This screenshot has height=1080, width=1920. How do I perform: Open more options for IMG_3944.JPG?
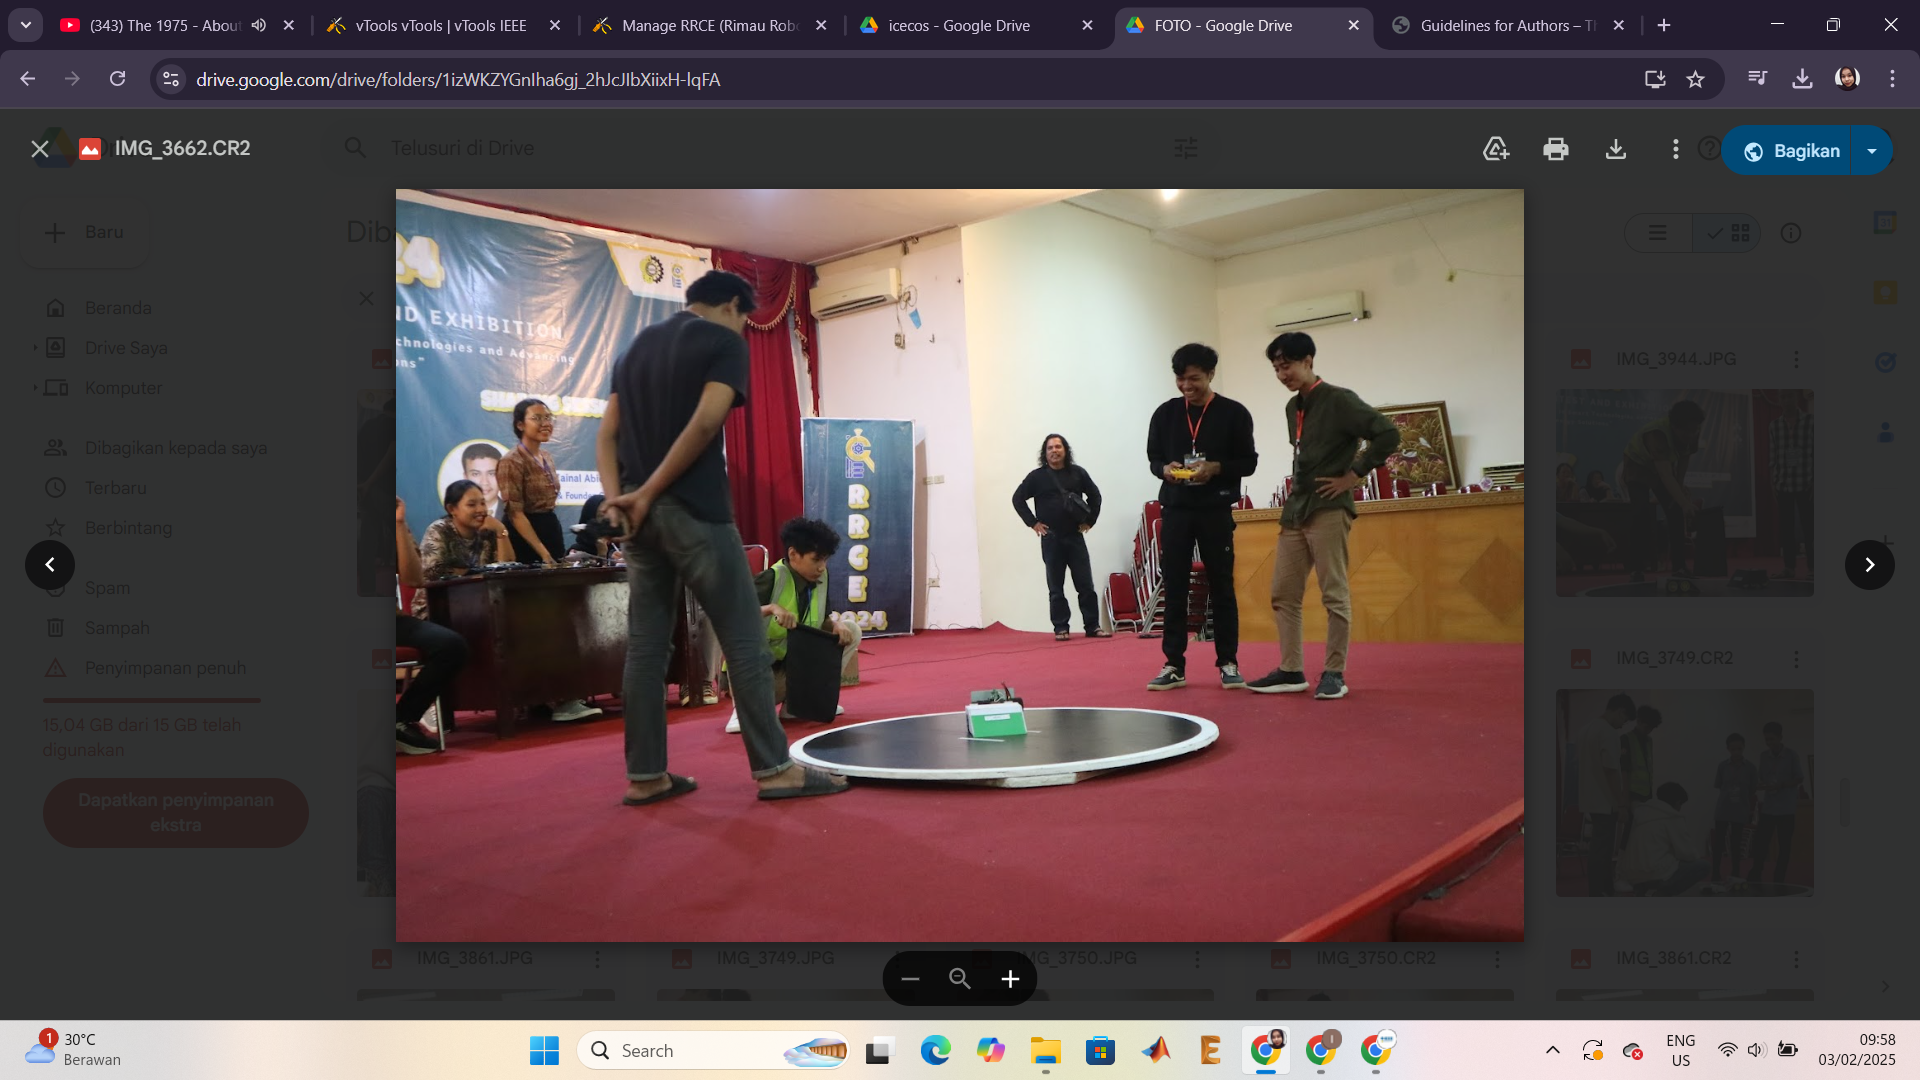tap(1796, 359)
